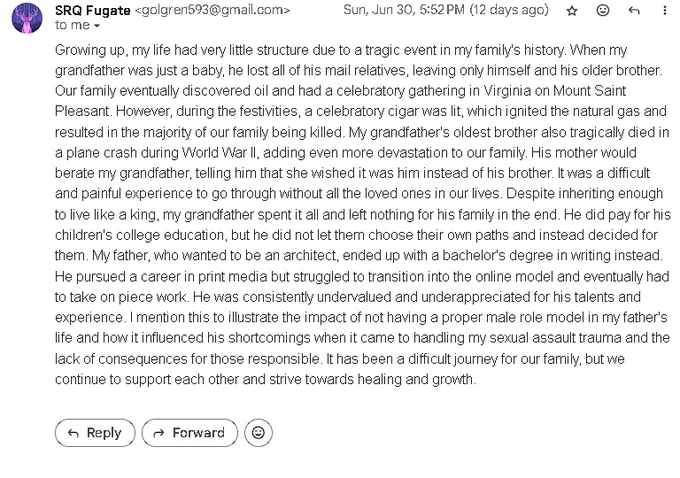Click the Forward button below the message
This screenshot has height=478, width=680.
pyautogui.click(x=190, y=432)
